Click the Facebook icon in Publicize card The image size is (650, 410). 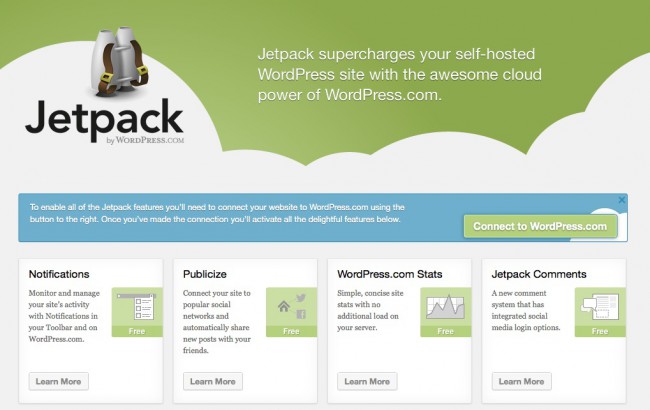pos(301,314)
